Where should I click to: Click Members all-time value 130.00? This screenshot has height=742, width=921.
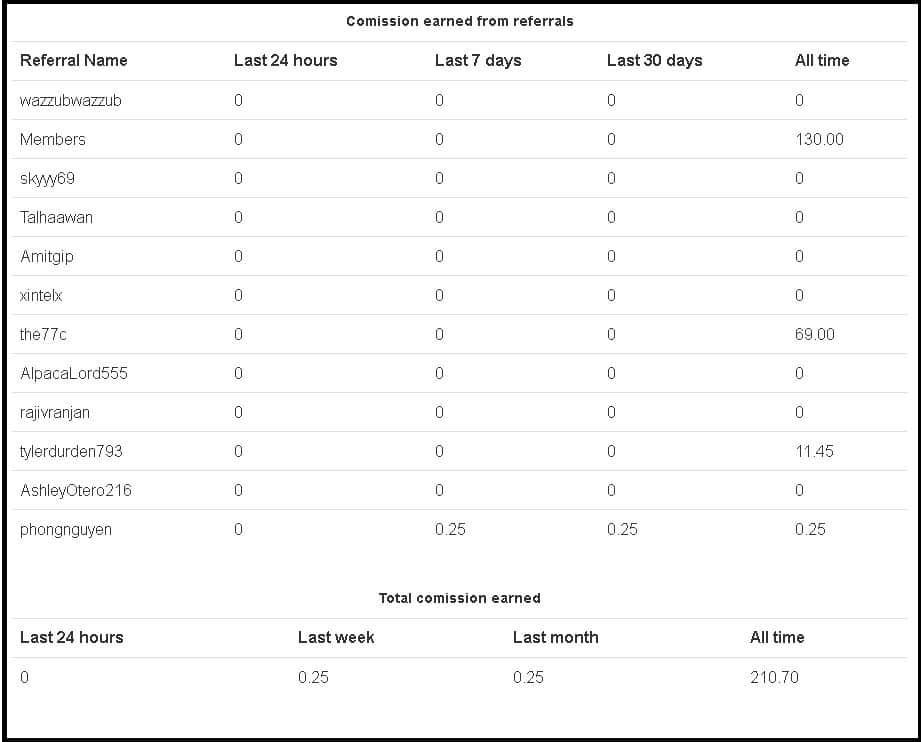click(x=819, y=139)
